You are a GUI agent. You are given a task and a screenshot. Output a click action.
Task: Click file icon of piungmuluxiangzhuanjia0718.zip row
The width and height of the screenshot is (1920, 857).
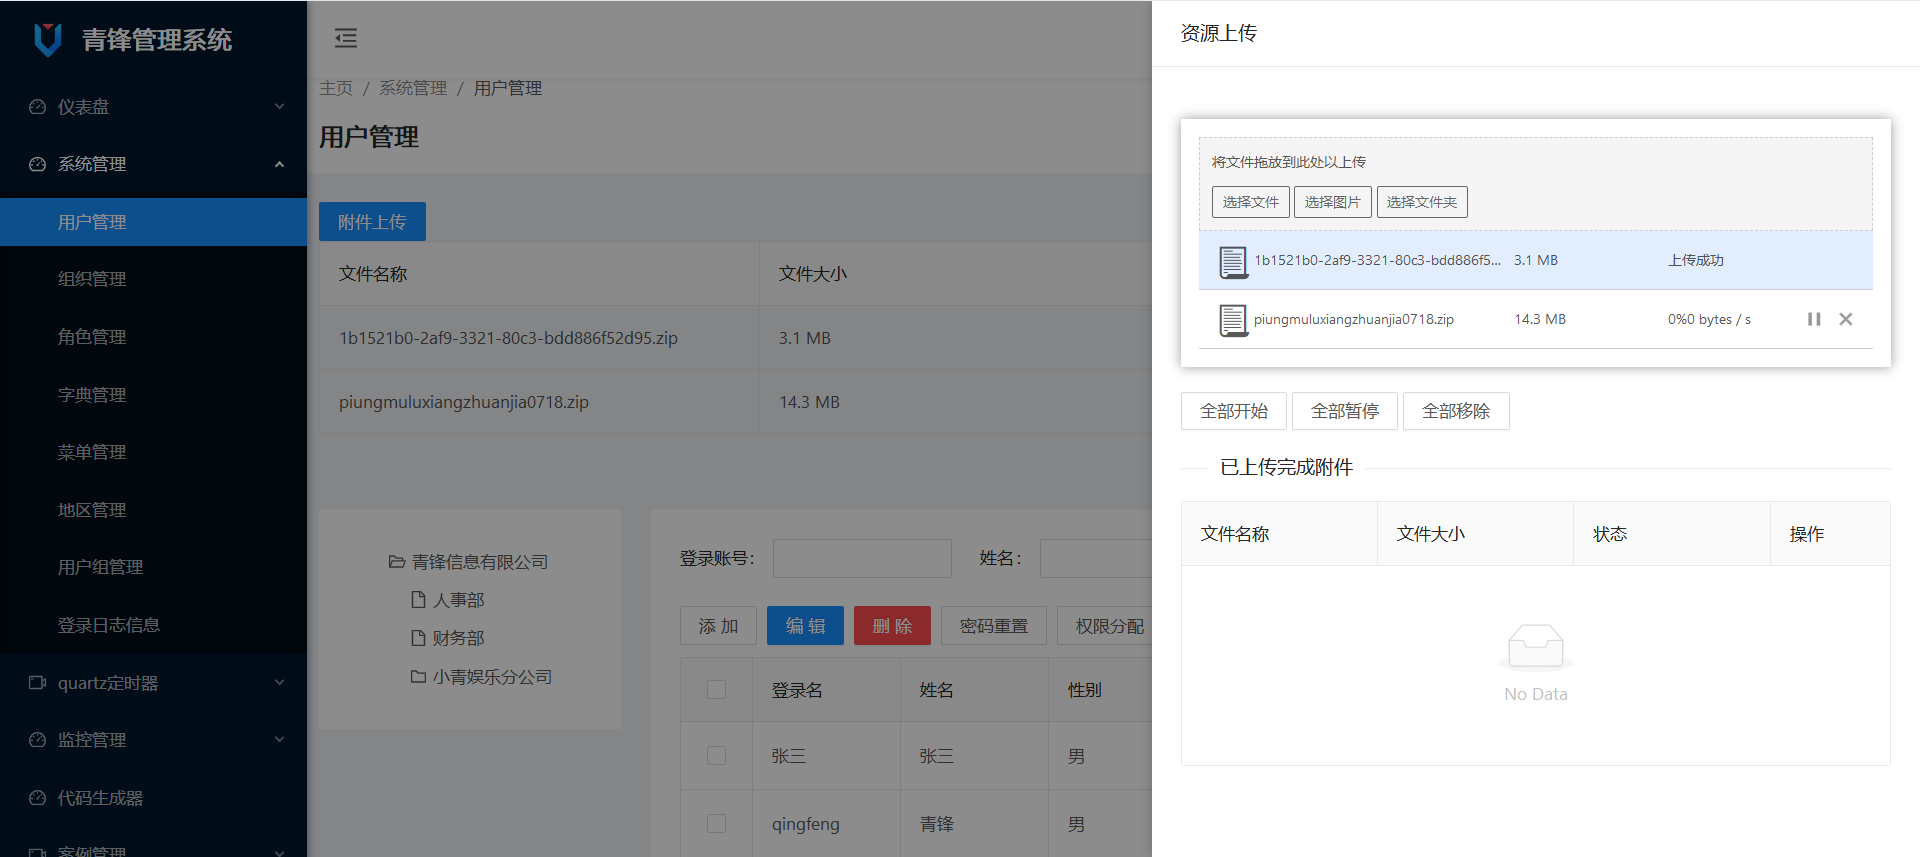[x=1233, y=320]
